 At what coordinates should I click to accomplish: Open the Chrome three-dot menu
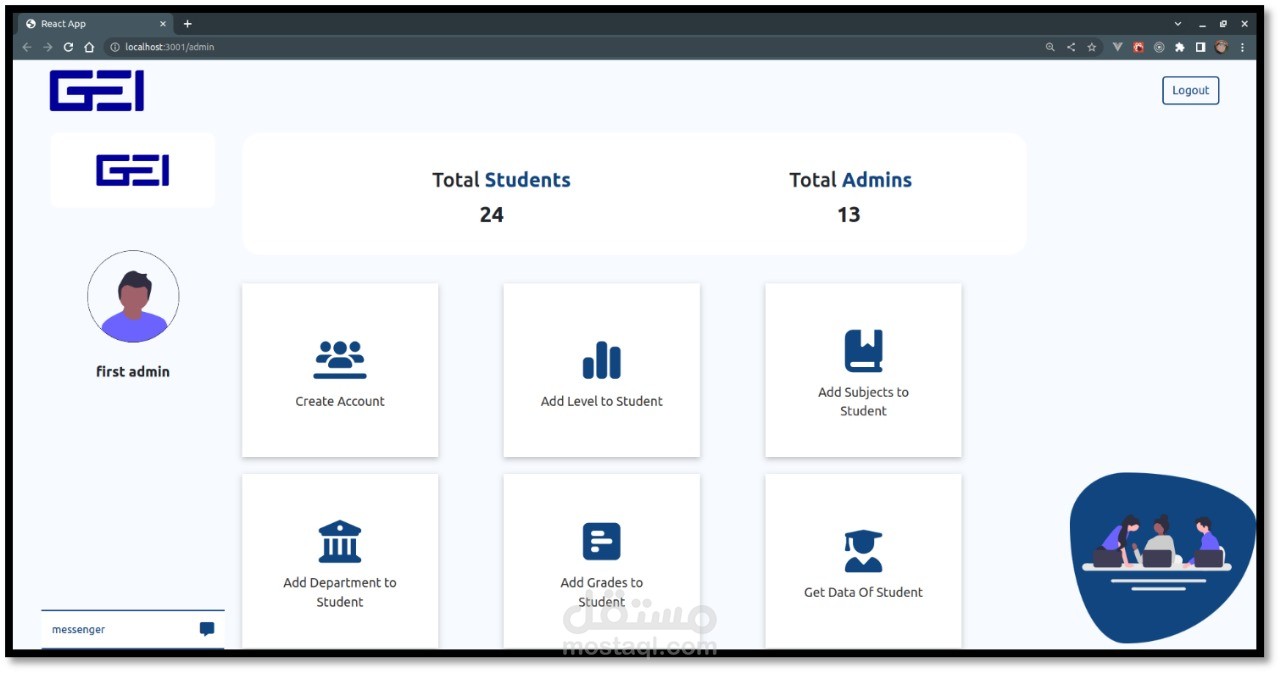coord(1243,47)
